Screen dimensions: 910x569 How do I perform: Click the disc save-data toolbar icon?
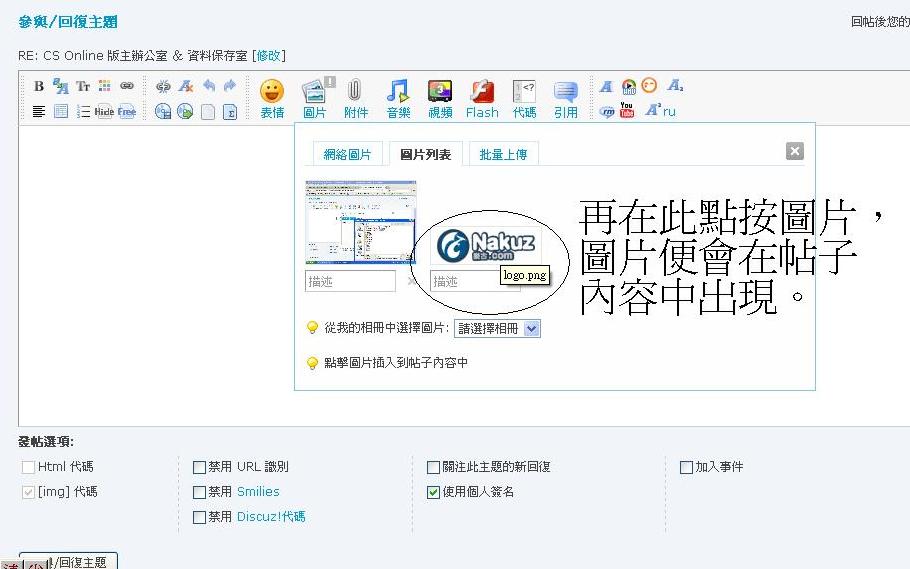[163, 111]
